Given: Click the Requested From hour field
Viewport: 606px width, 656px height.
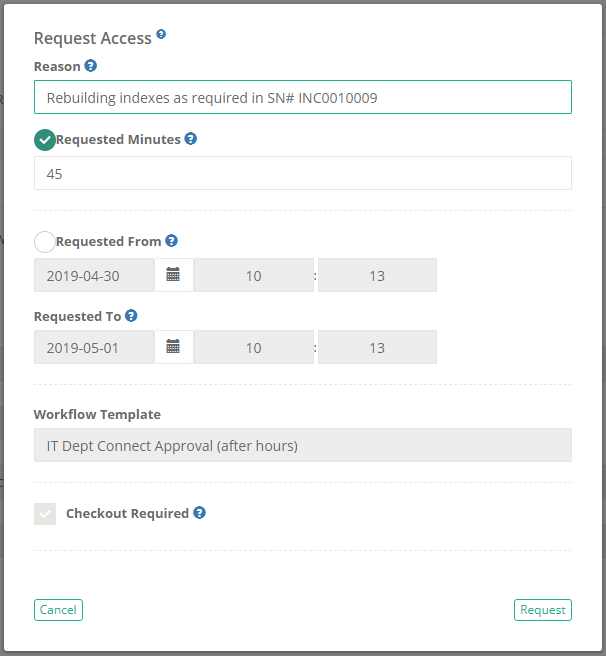Looking at the screenshot, I should pyautogui.click(x=254, y=275).
